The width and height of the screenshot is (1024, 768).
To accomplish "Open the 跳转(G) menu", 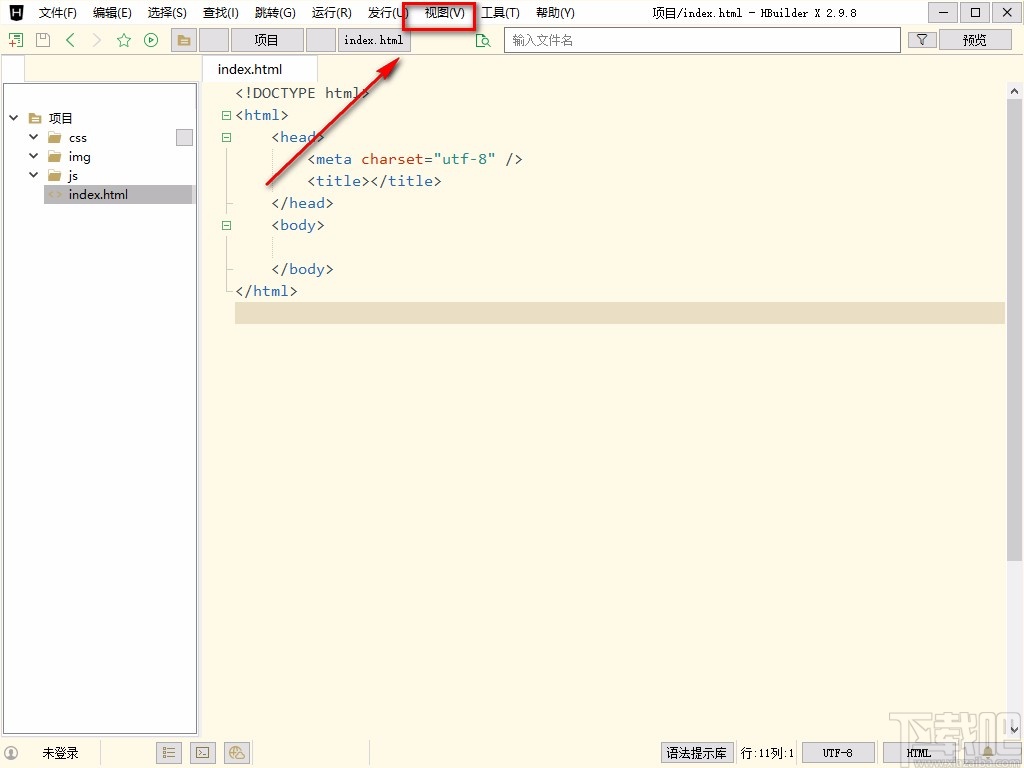I will pyautogui.click(x=275, y=12).
